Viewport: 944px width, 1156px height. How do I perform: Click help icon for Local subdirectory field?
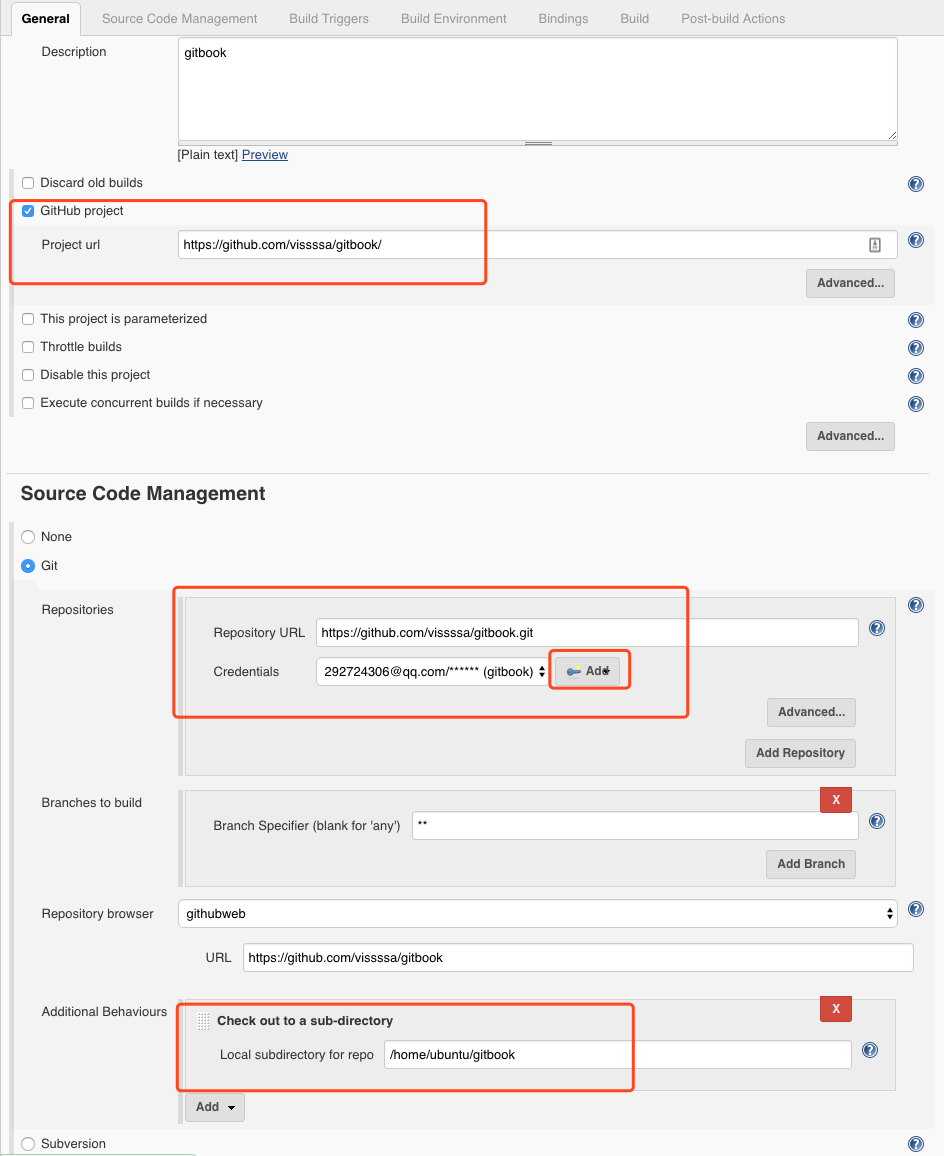(x=870, y=1050)
